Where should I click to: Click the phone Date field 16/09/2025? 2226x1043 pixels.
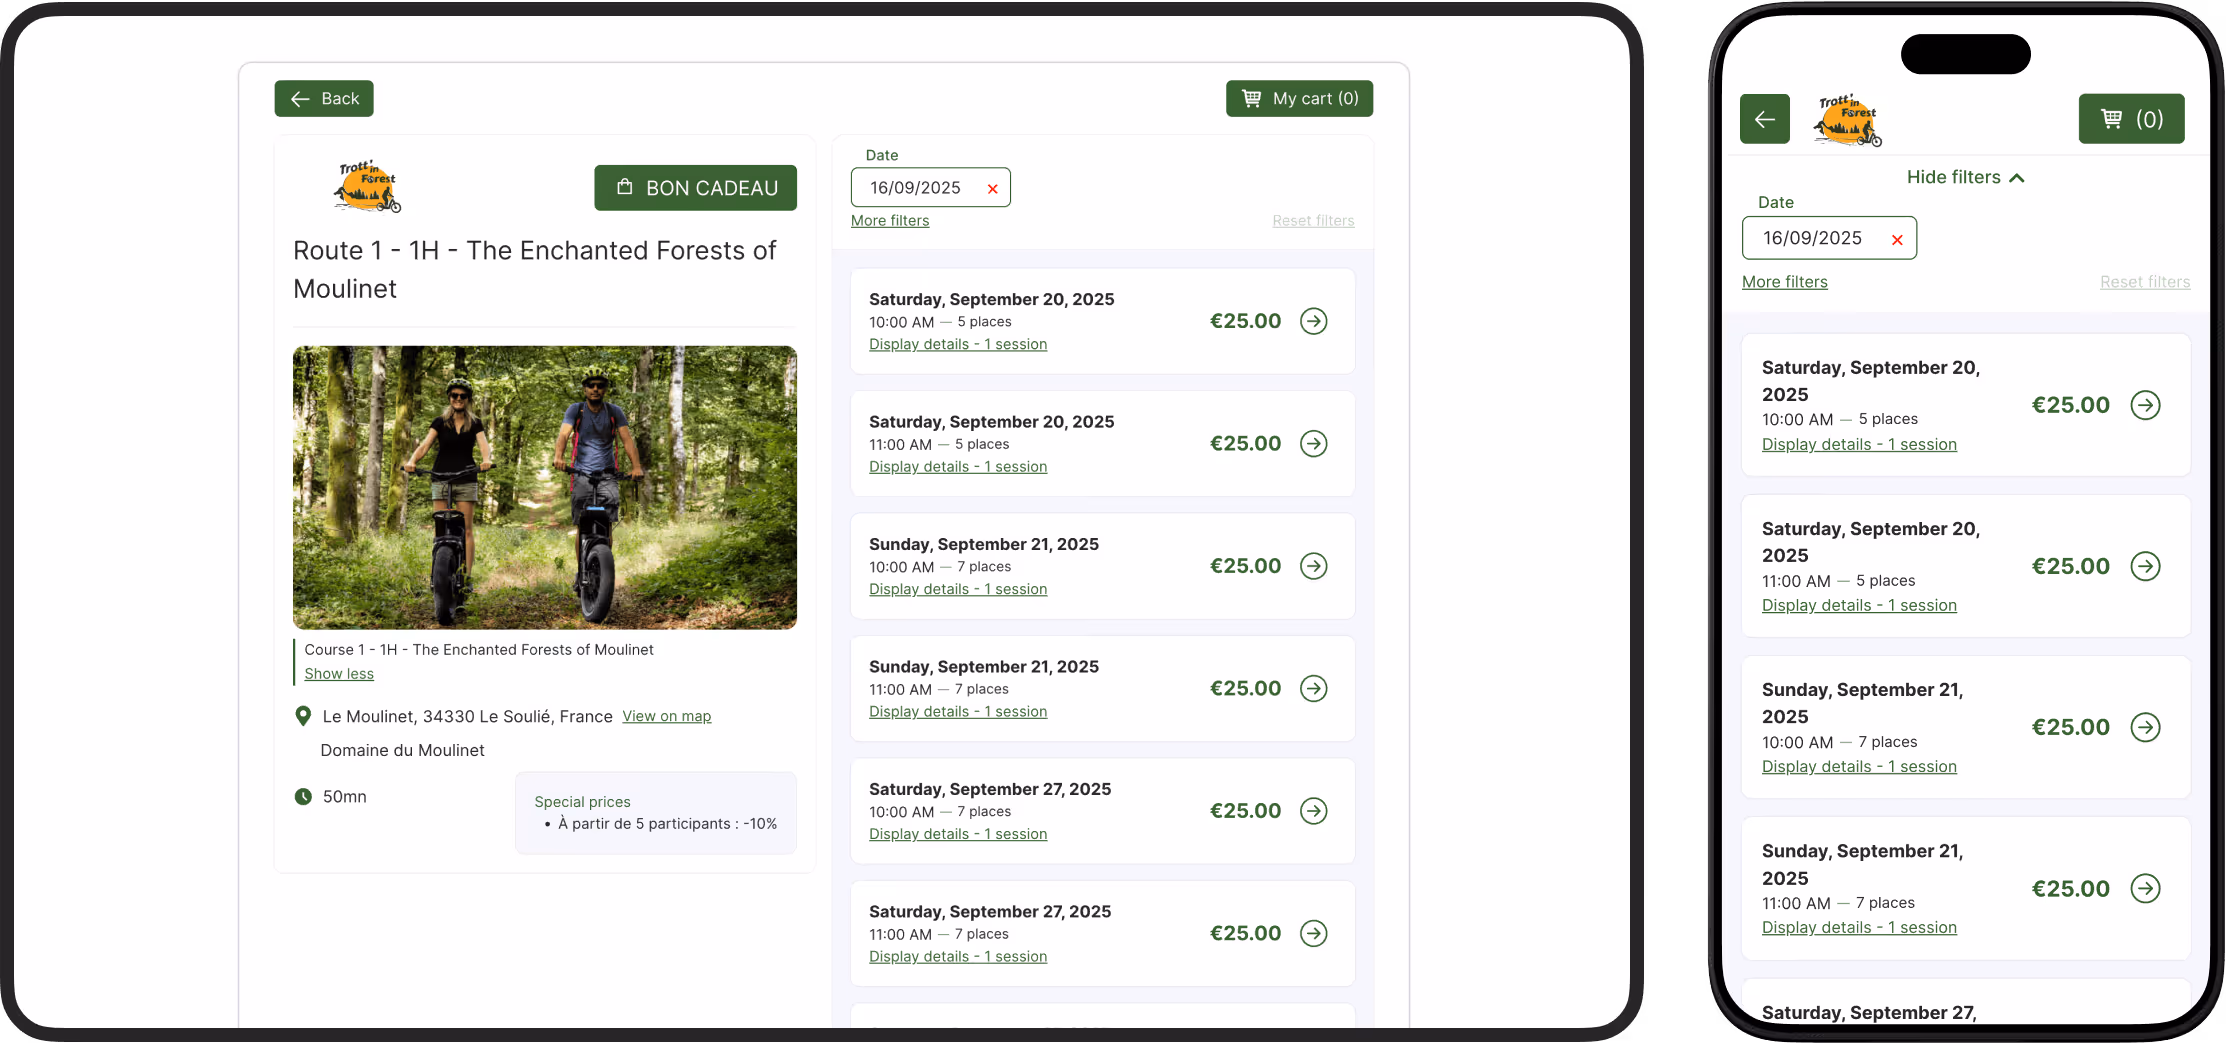(x=1829, y=239)
